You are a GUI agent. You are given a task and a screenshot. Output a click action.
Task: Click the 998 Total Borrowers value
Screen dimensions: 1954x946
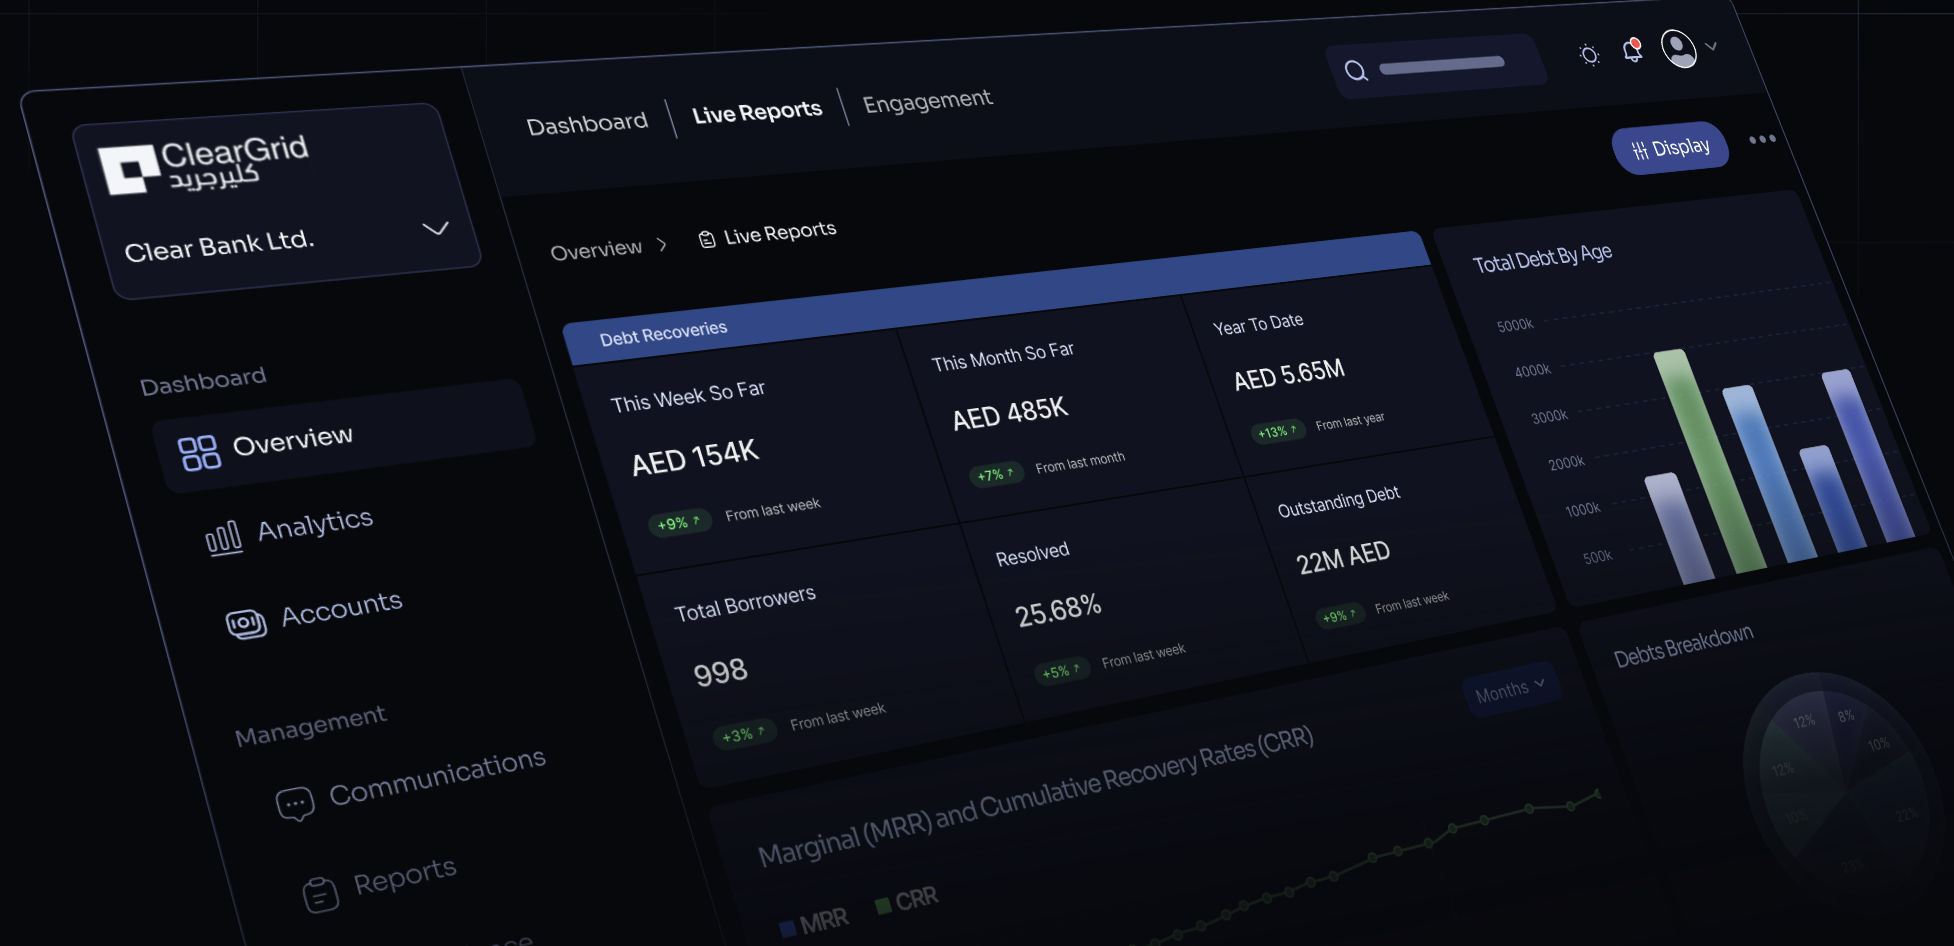(720, 672)
